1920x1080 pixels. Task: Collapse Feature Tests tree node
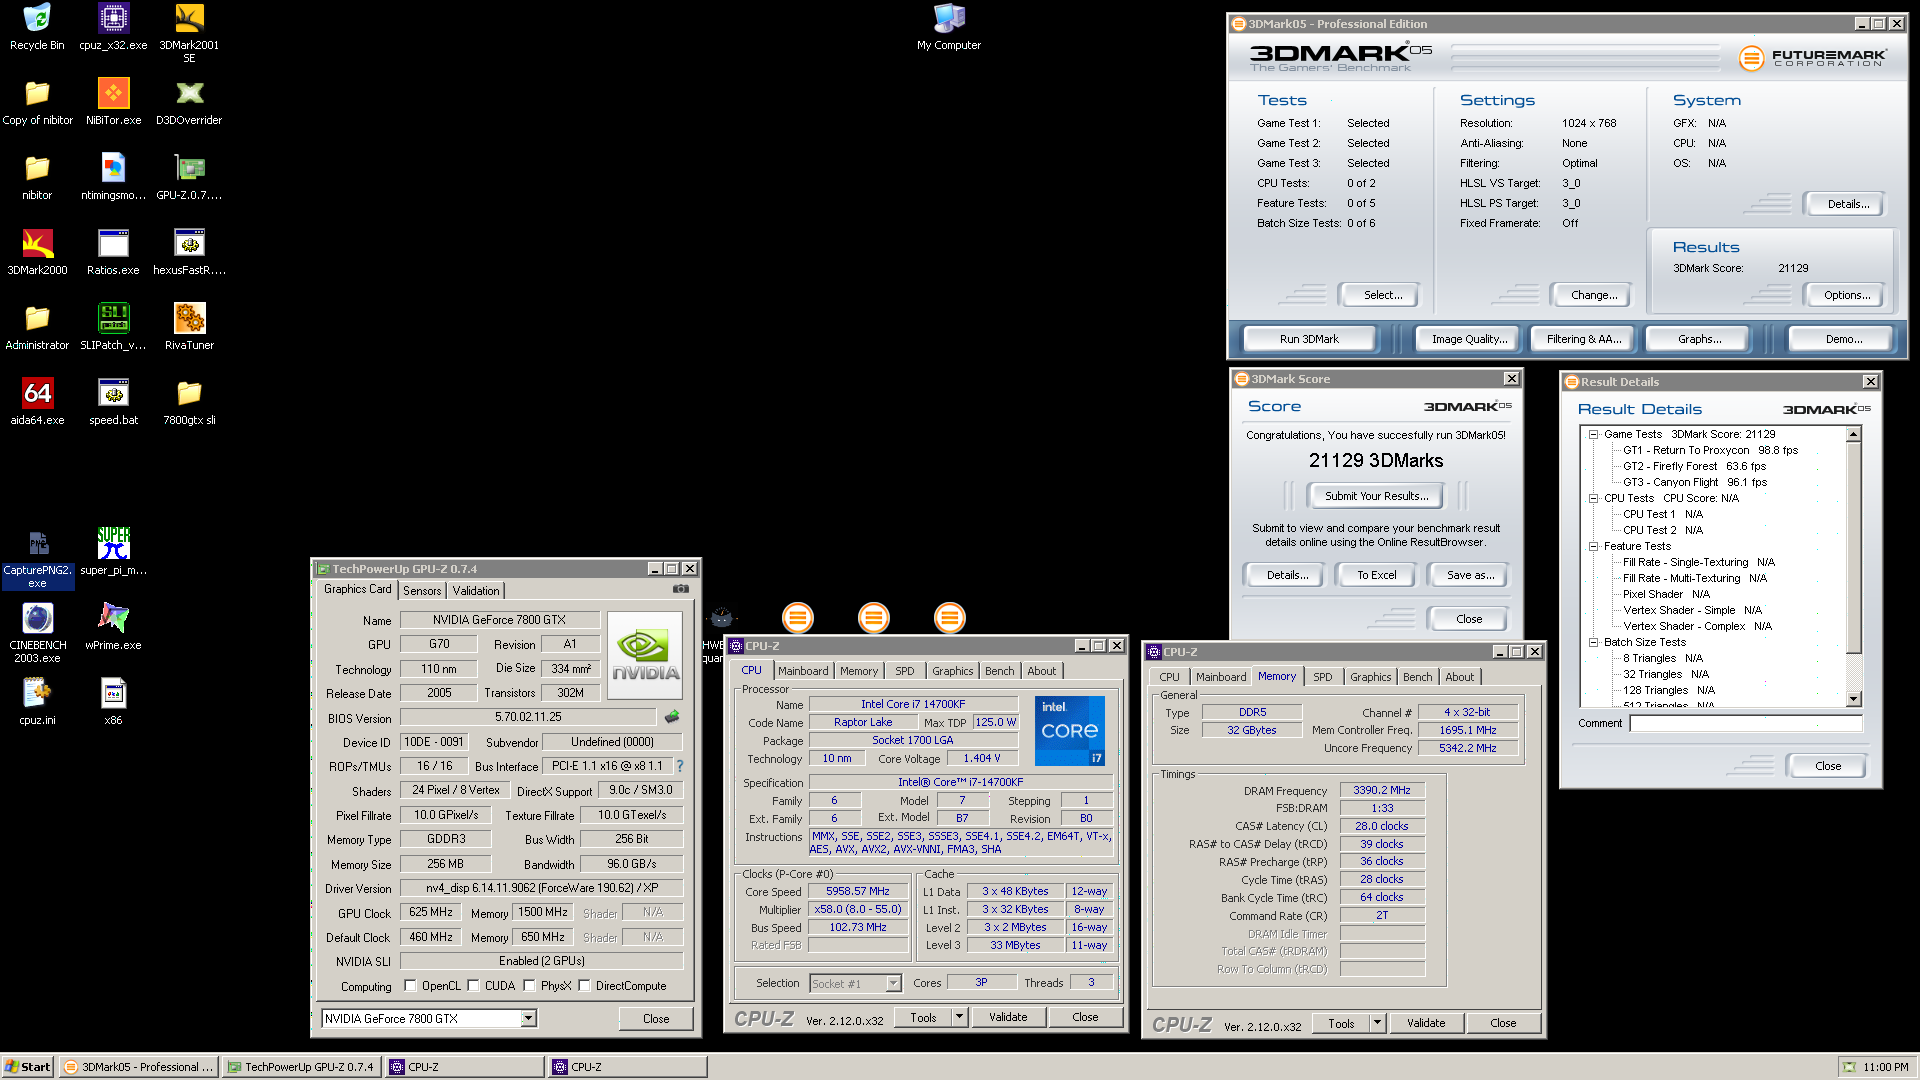tap(1593, 546)
